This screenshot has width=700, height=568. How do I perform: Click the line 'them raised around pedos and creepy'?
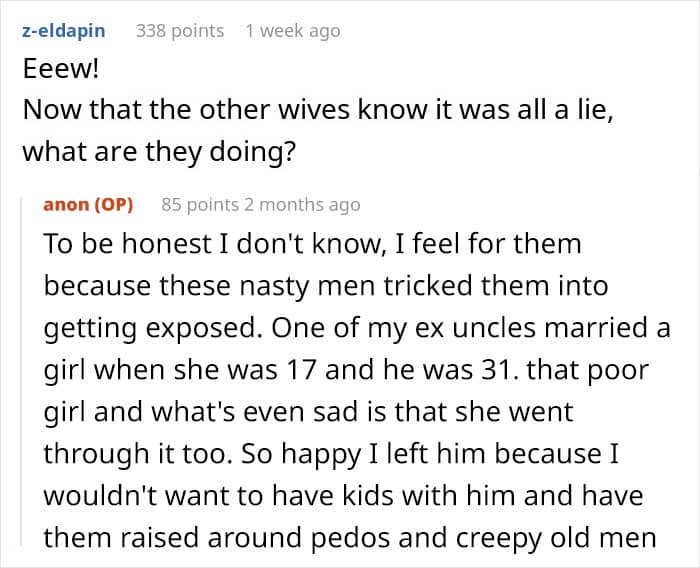point(350,538)
